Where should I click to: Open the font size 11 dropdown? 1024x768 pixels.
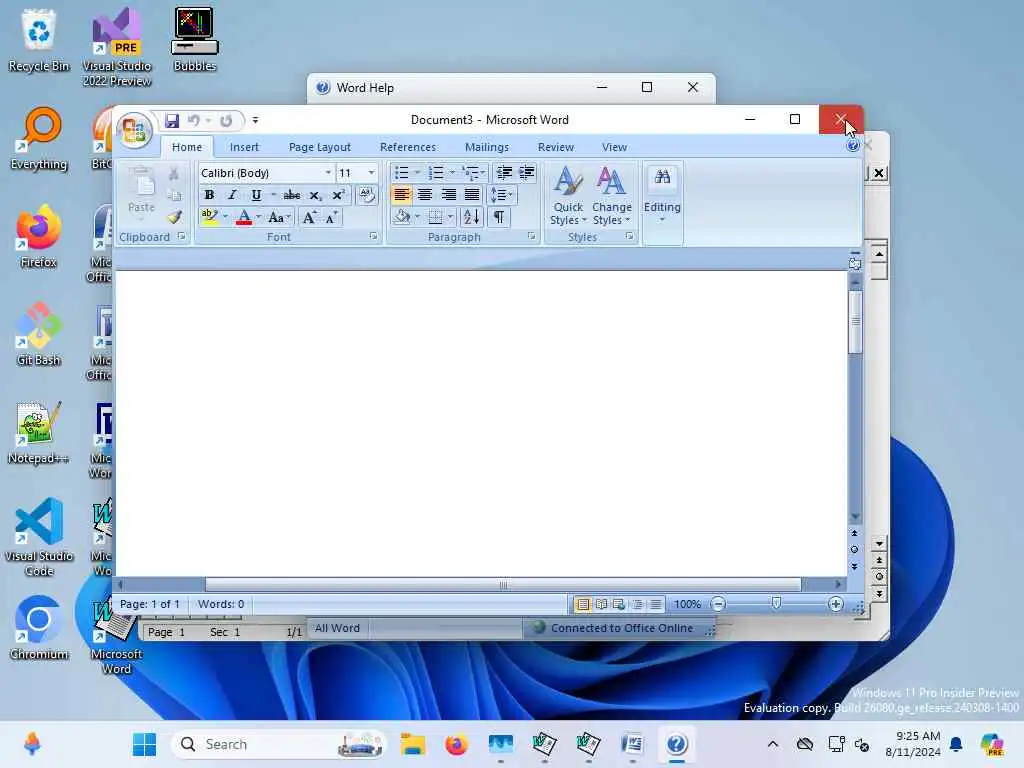coord(371,173)
